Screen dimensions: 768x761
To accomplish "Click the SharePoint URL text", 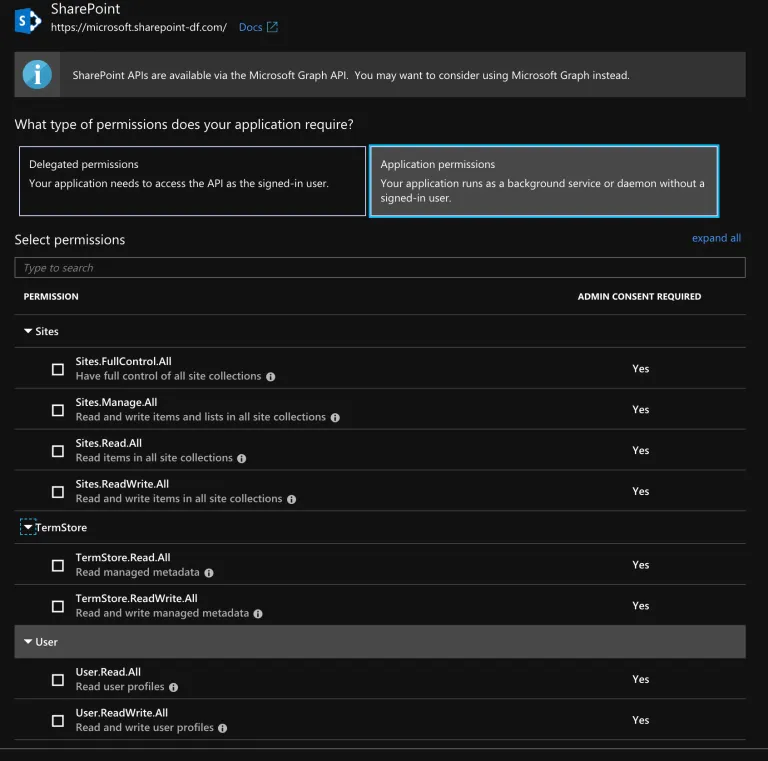I will [x=139, y=27].
